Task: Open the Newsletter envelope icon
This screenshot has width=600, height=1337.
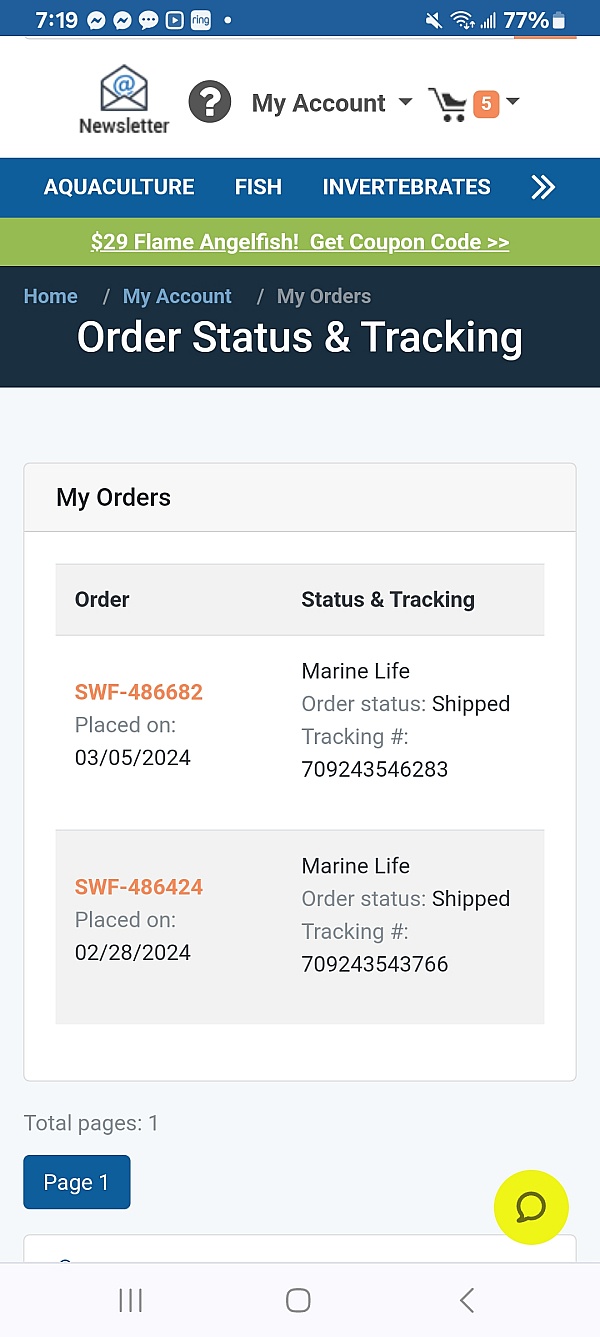Action: click(x=124, y=90)
